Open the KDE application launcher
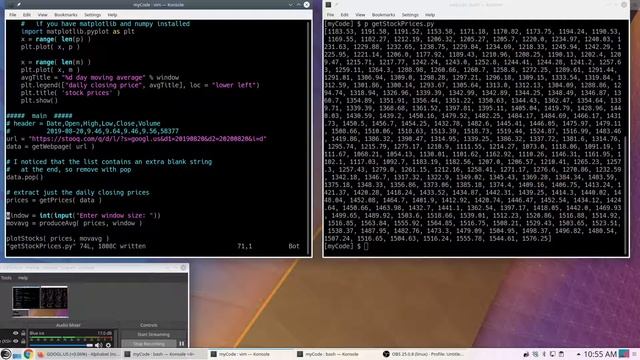Image resolution: width=640 pixels, height=360 pixels. pos(5,354)
